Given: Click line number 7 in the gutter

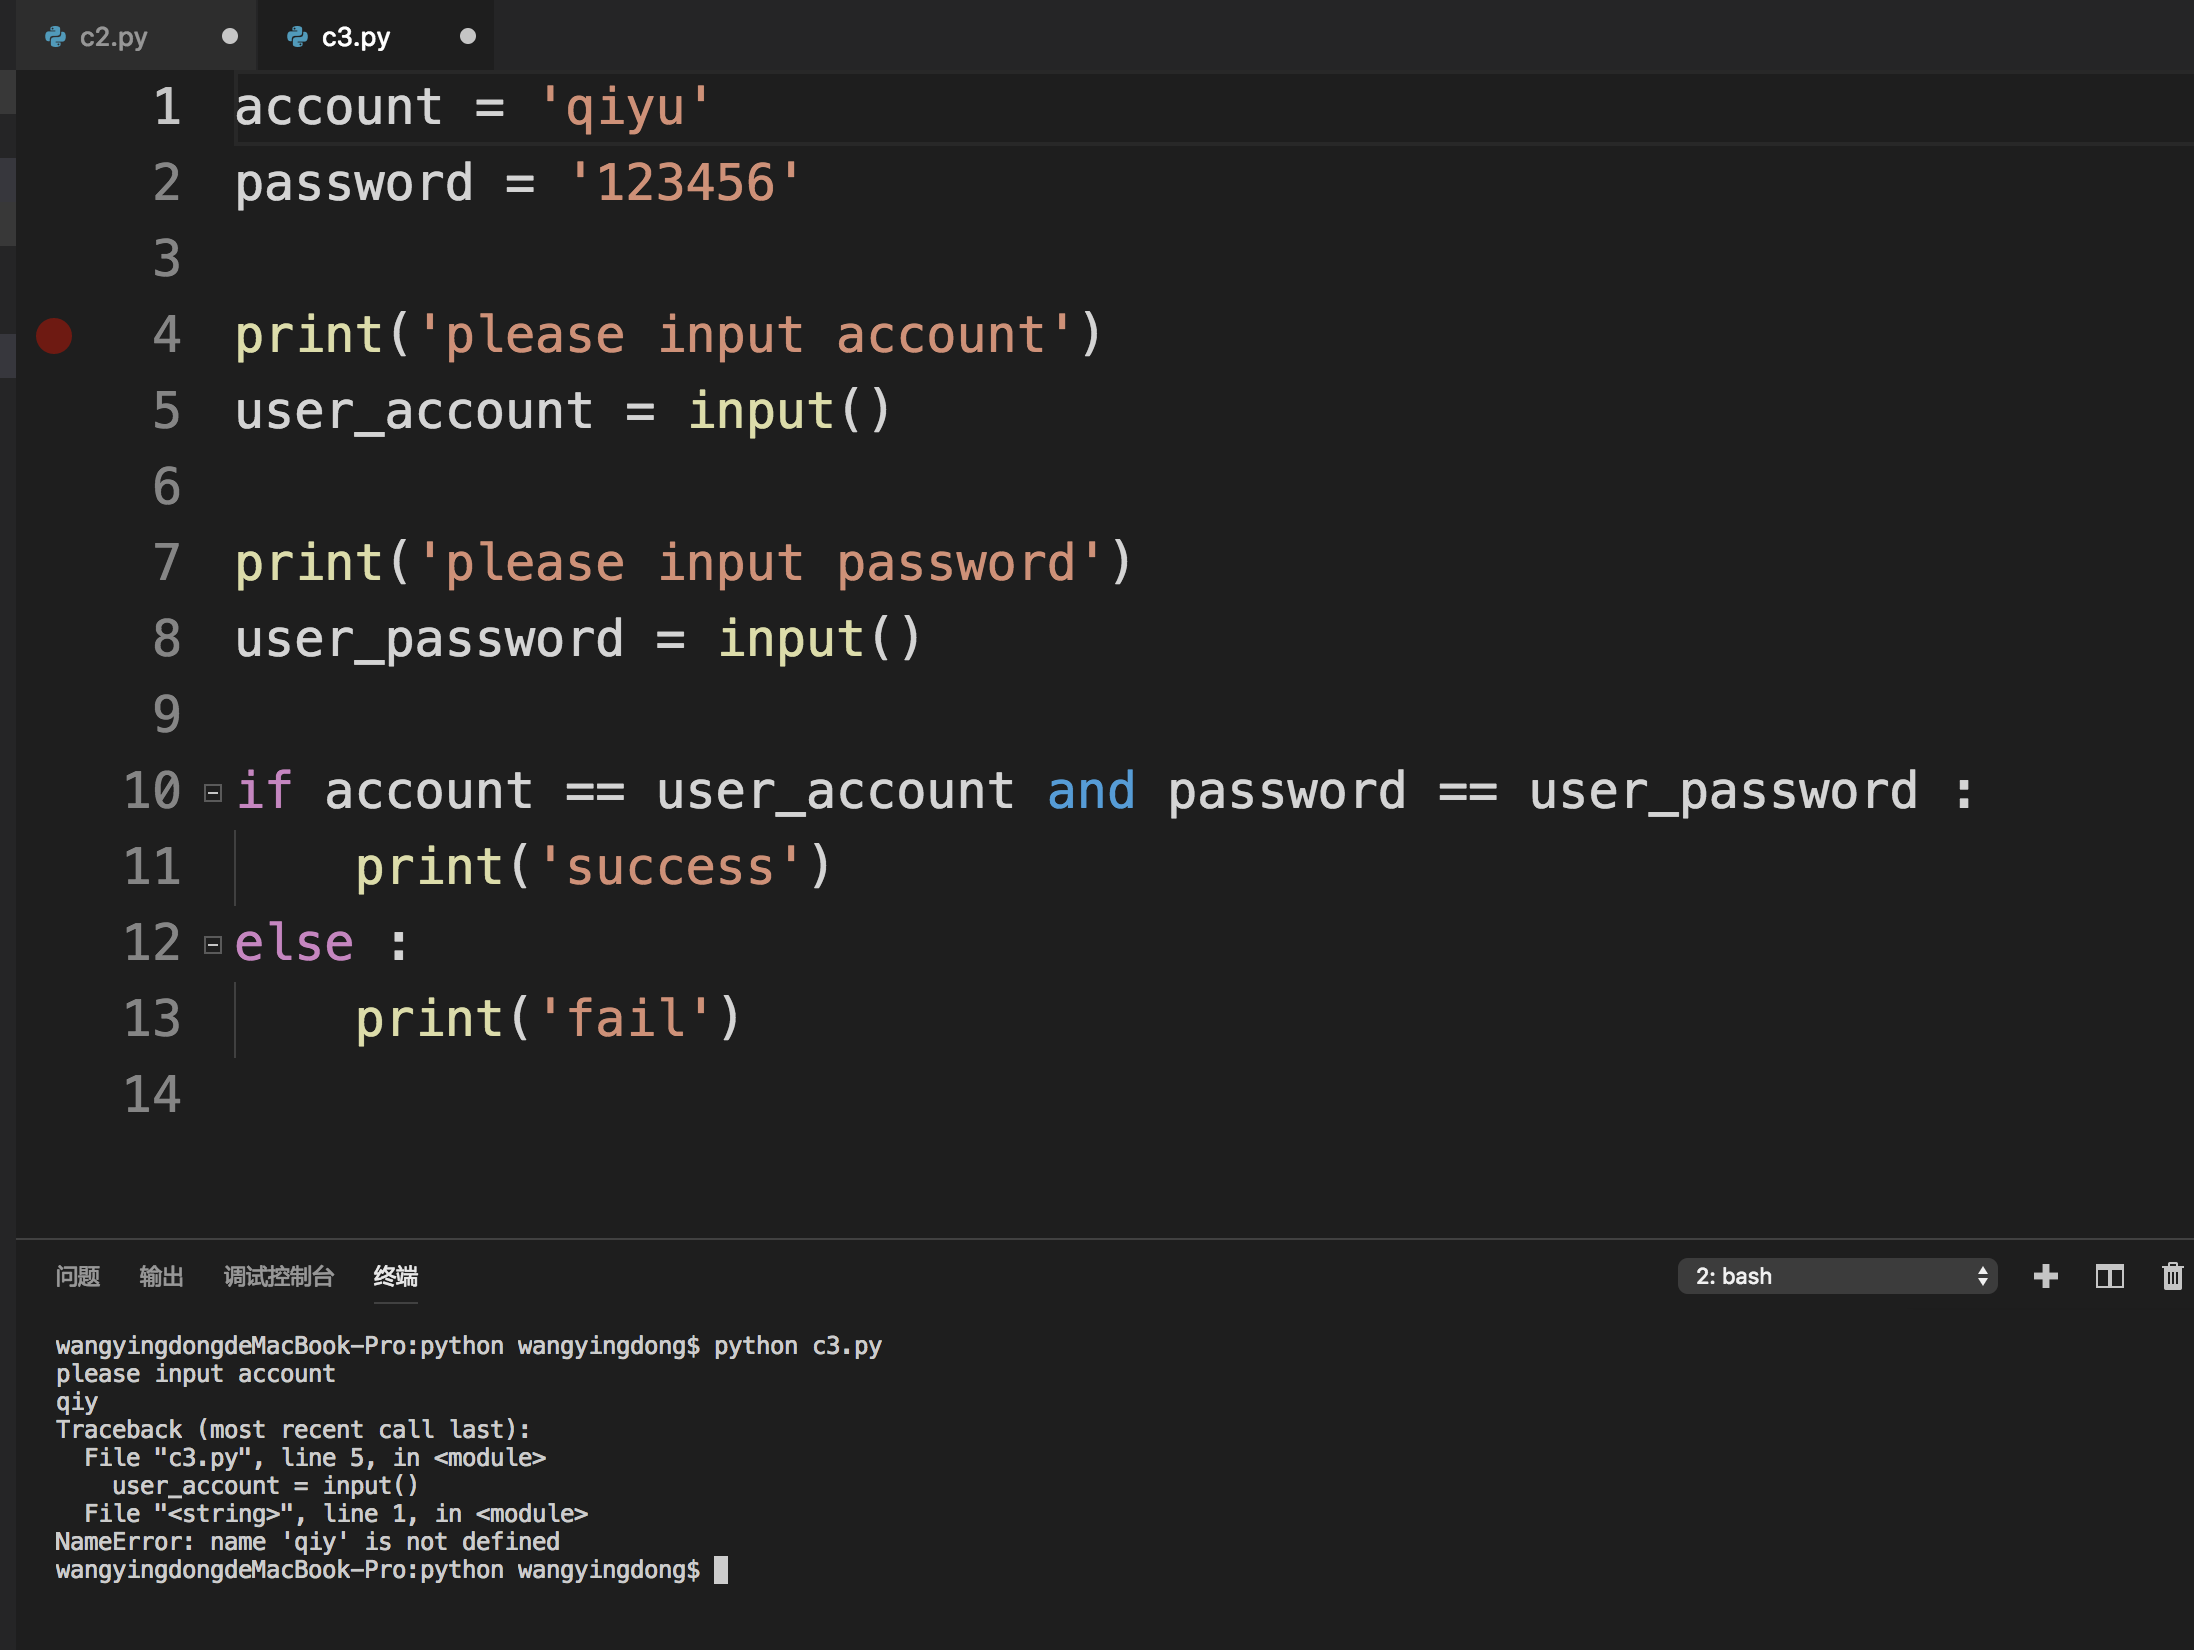Looking at the screenshot, I should (x=167, y=562).
